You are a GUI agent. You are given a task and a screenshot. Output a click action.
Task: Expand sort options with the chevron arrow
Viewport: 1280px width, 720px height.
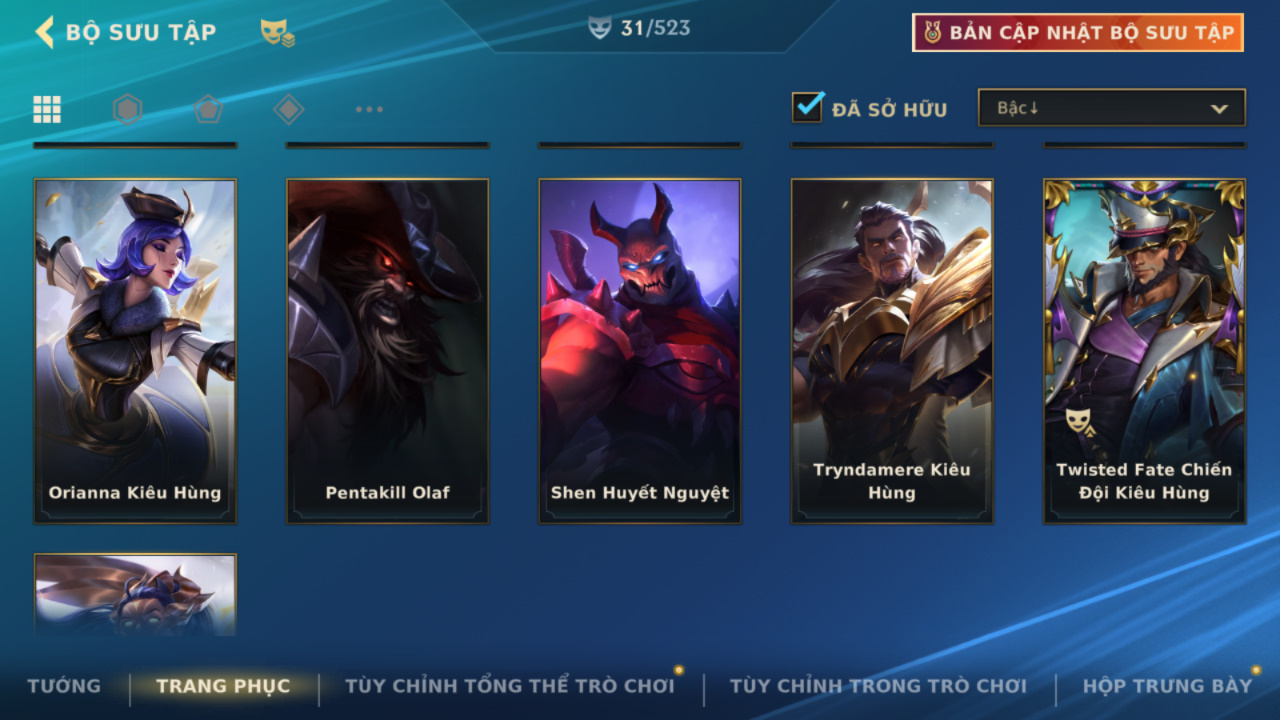[x=1219, y=109]
